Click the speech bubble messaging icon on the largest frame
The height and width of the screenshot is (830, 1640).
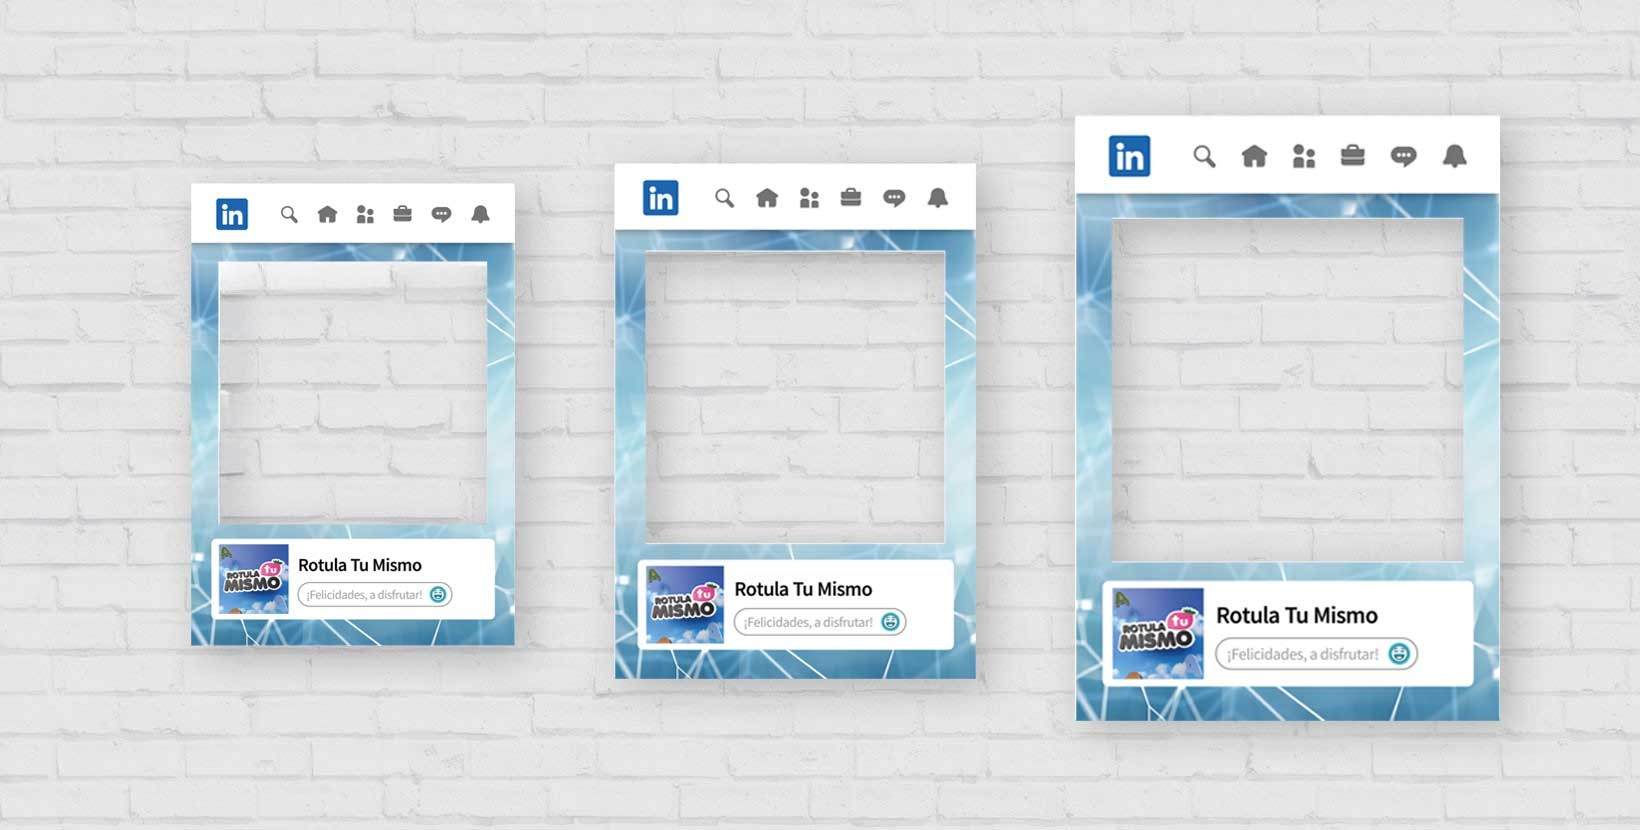[1403, 156]
